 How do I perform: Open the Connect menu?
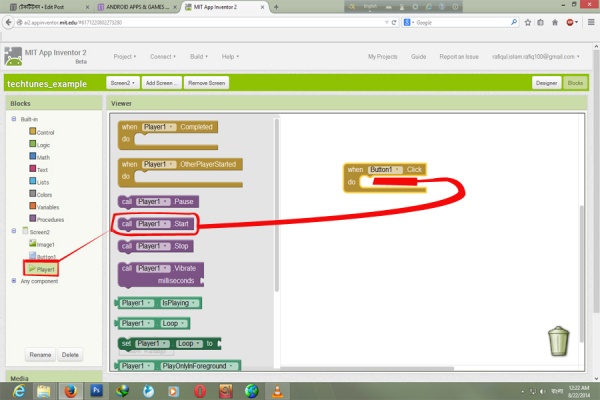pos(163,57)
